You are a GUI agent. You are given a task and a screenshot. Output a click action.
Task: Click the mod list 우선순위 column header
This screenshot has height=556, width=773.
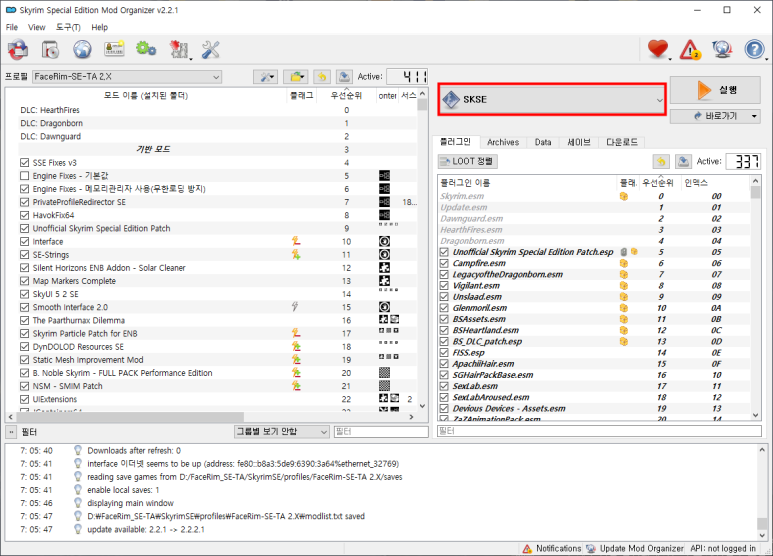click(346, 95)
